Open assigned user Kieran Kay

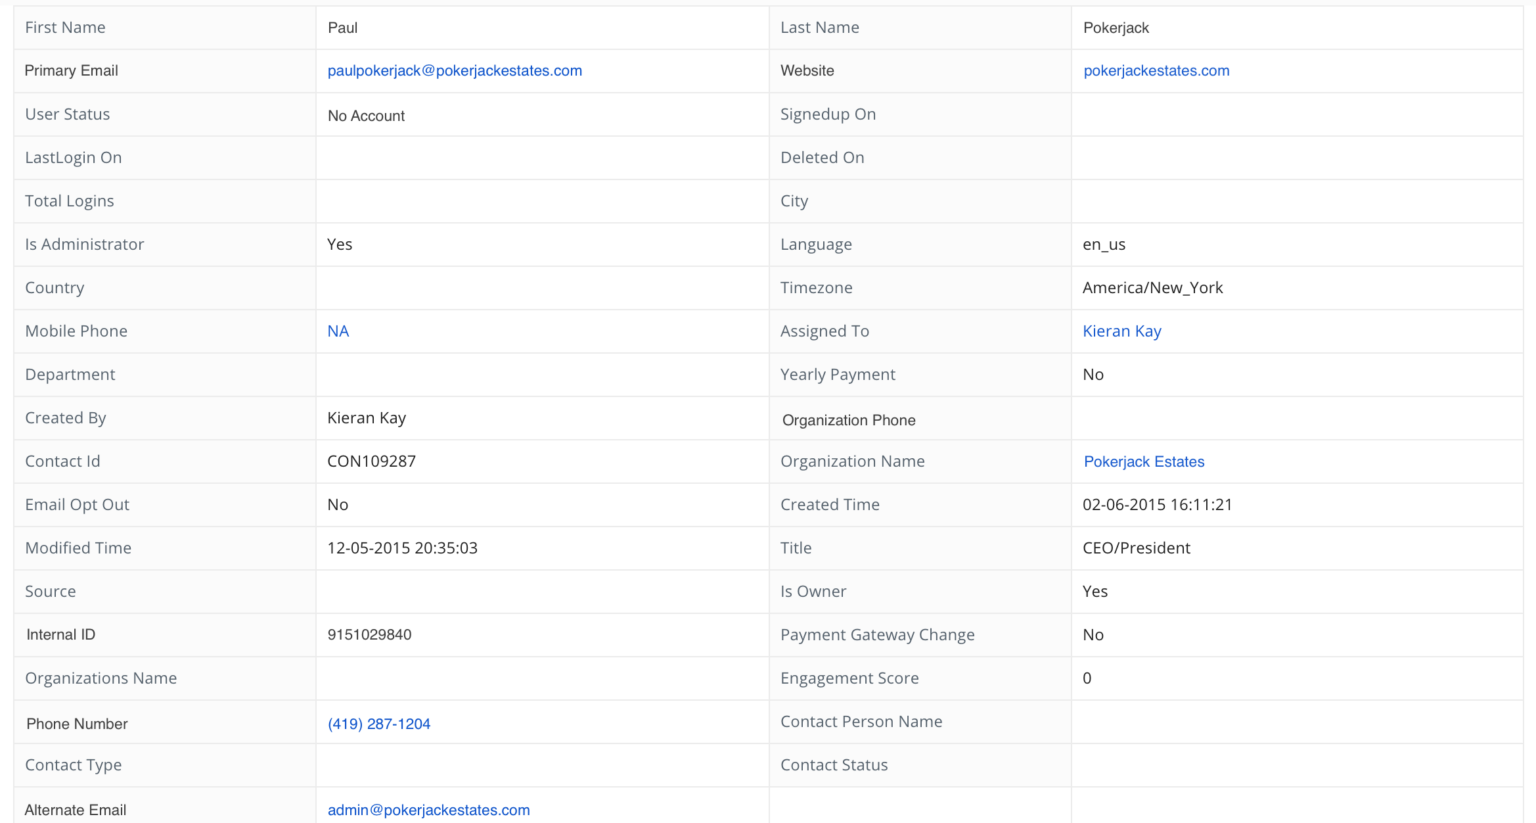pyautogui.click(x=1121, y=330)
